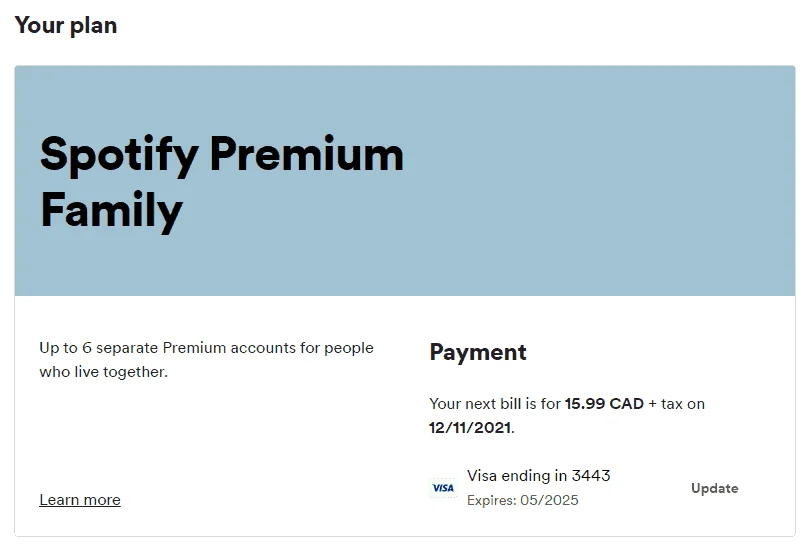
Task: Select the Your plan heading
Action: click(x=66, y=26)
